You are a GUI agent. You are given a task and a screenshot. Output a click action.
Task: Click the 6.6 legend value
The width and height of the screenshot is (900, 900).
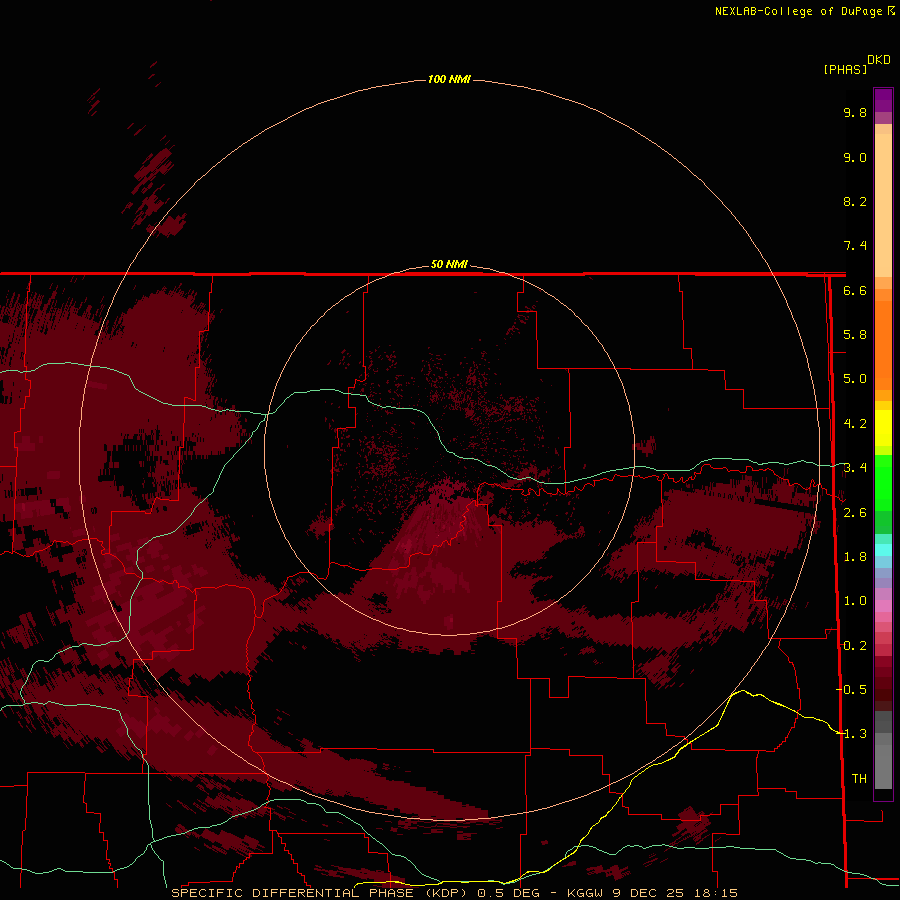[855, 290]
